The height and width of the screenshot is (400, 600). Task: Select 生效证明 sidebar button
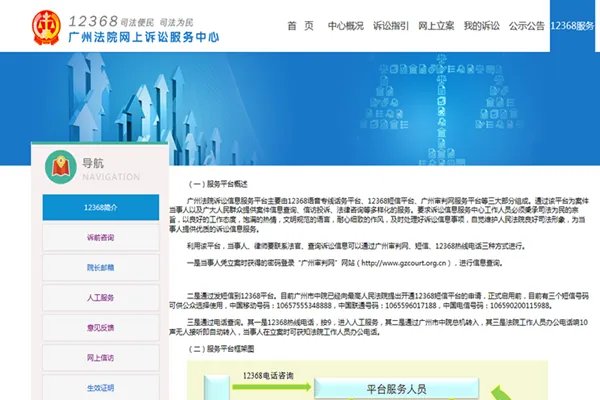point(100,387)
